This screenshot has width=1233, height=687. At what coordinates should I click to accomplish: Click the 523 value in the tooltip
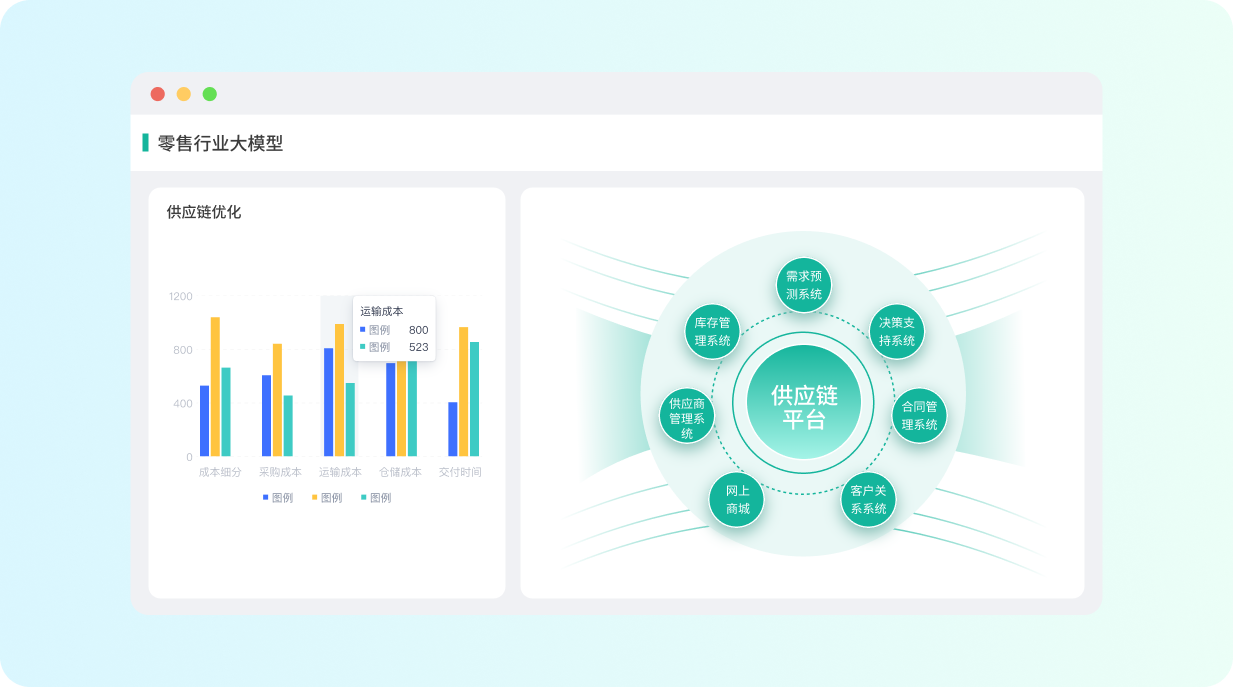418,347
